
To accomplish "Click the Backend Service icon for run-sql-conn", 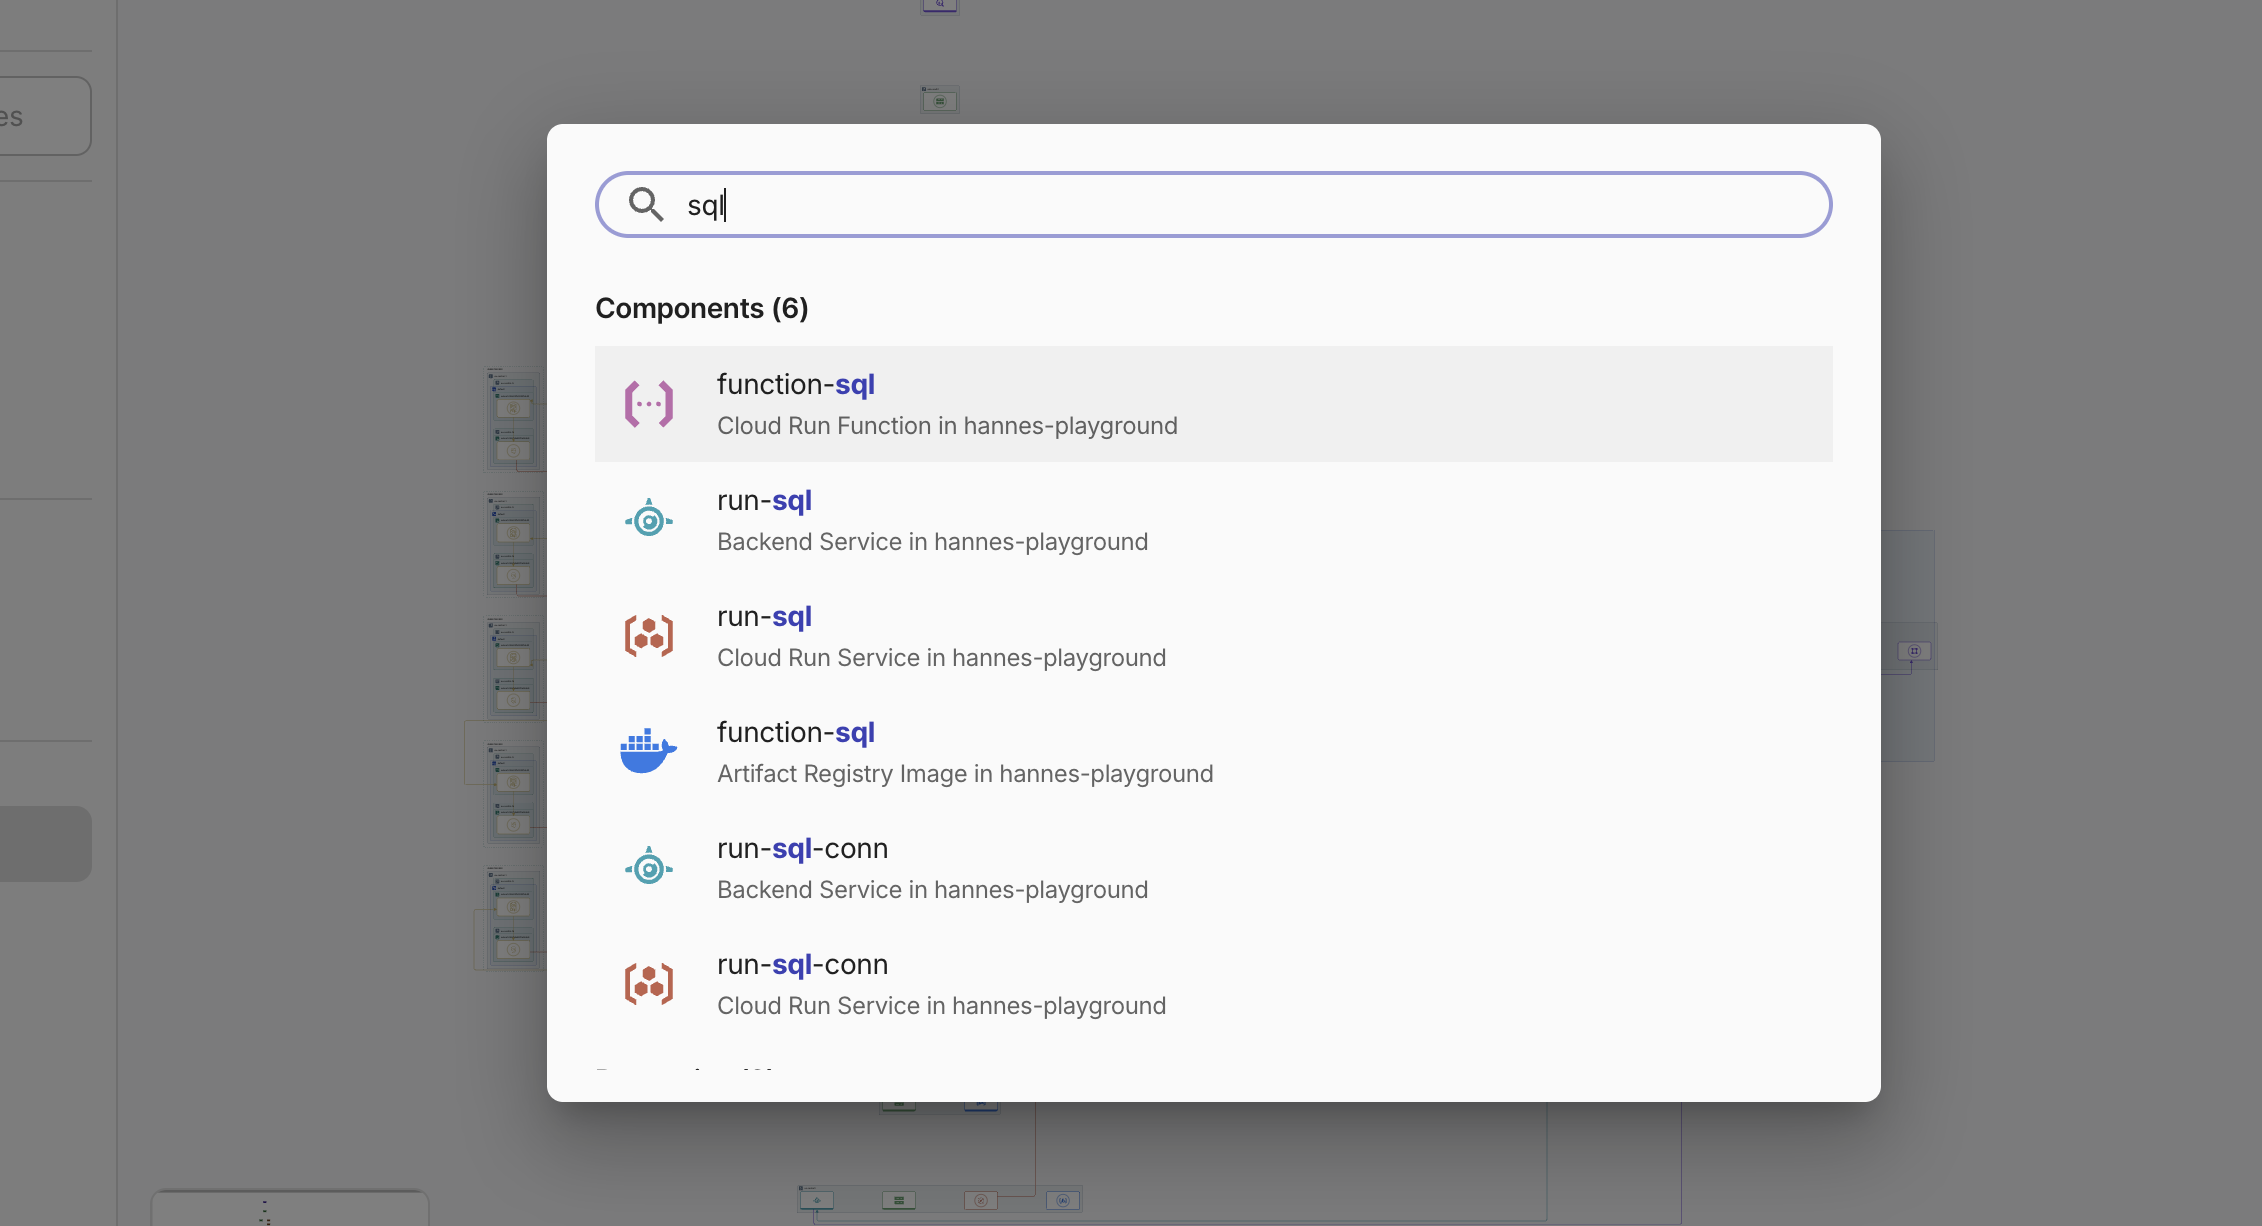I will [649, 867].
